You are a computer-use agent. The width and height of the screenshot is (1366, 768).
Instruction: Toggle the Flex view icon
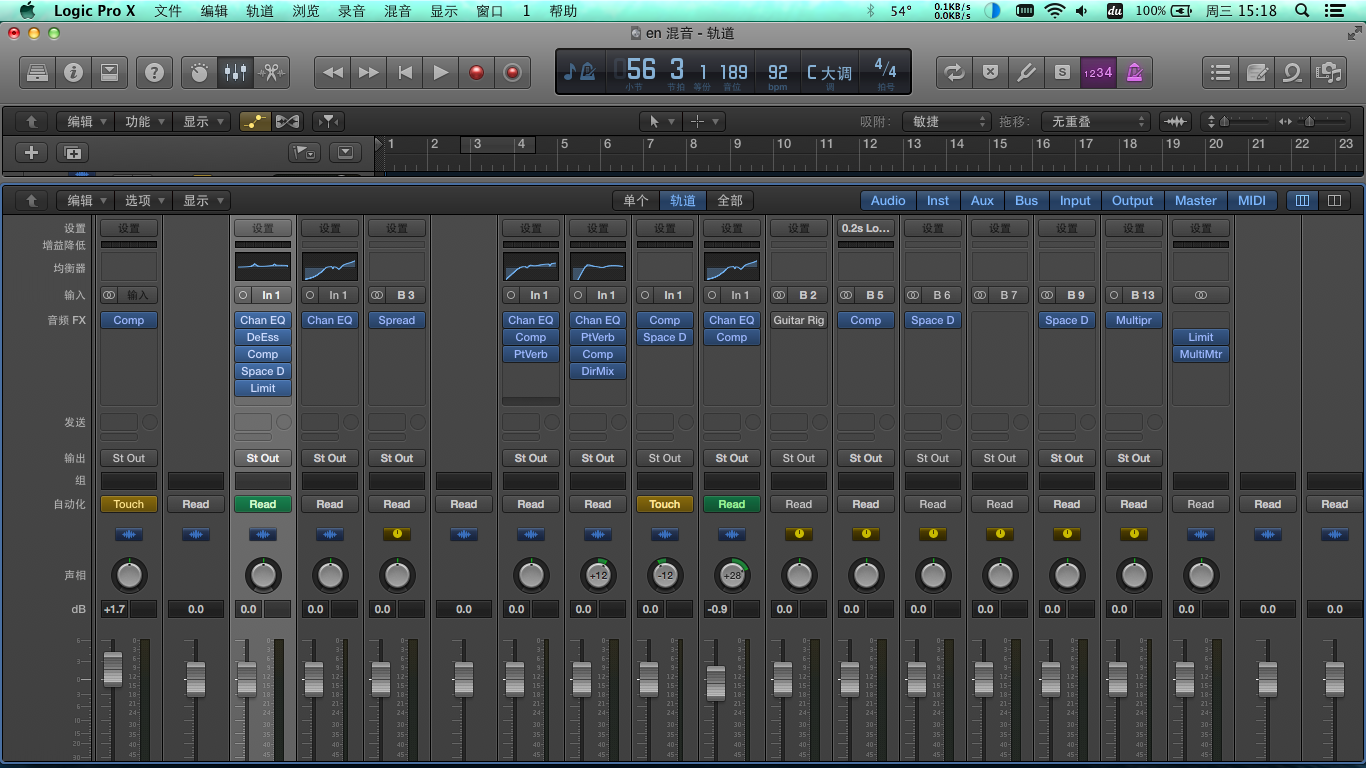(288, 121)
